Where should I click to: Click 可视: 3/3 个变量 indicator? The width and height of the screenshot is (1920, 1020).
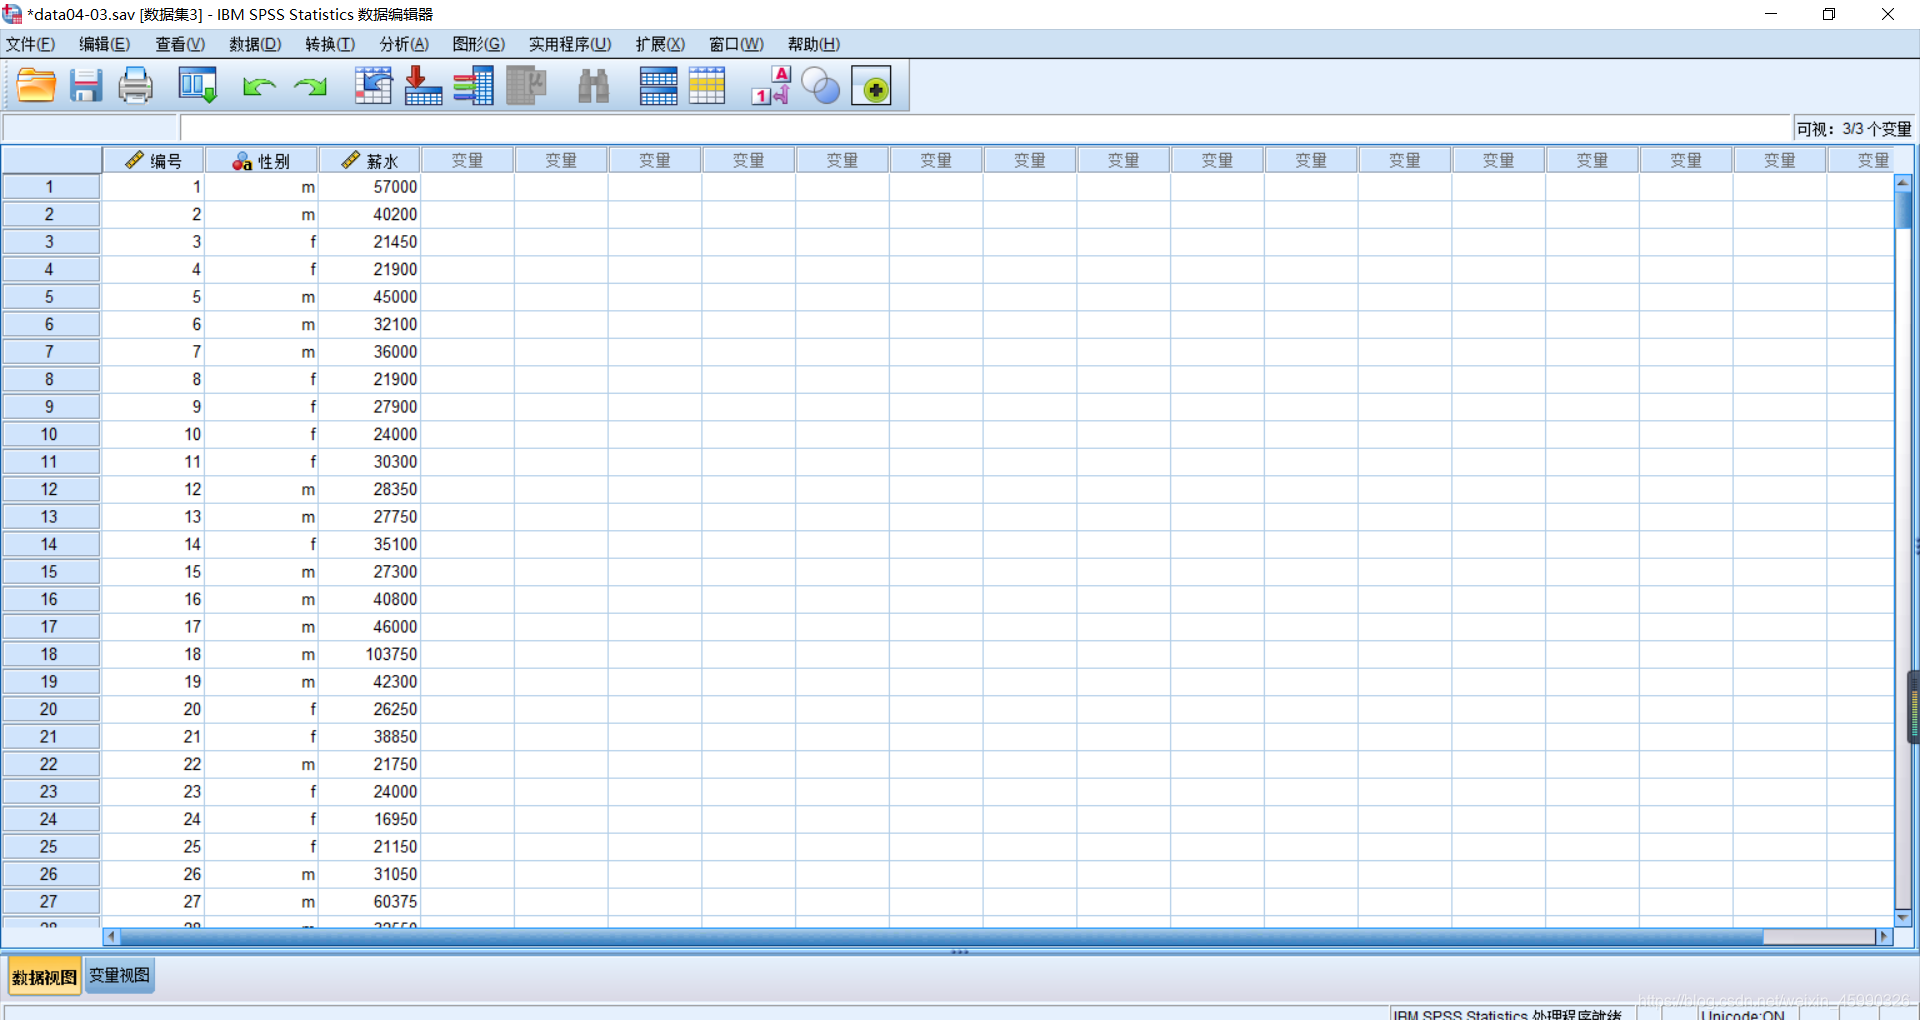point(1853,129)
